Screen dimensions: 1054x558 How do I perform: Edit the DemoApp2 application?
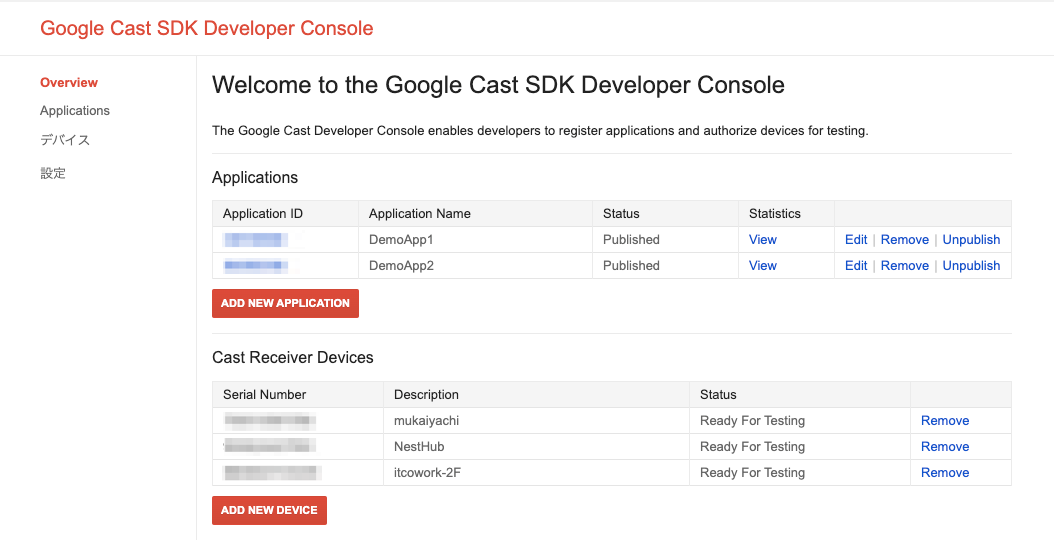click(856, 266)
